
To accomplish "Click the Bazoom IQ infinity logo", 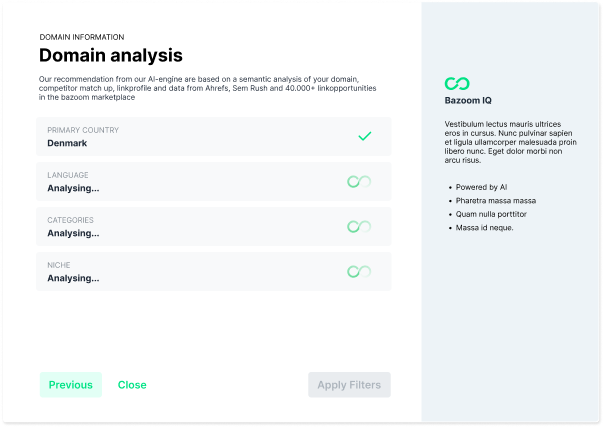I will tap(457, 83).
